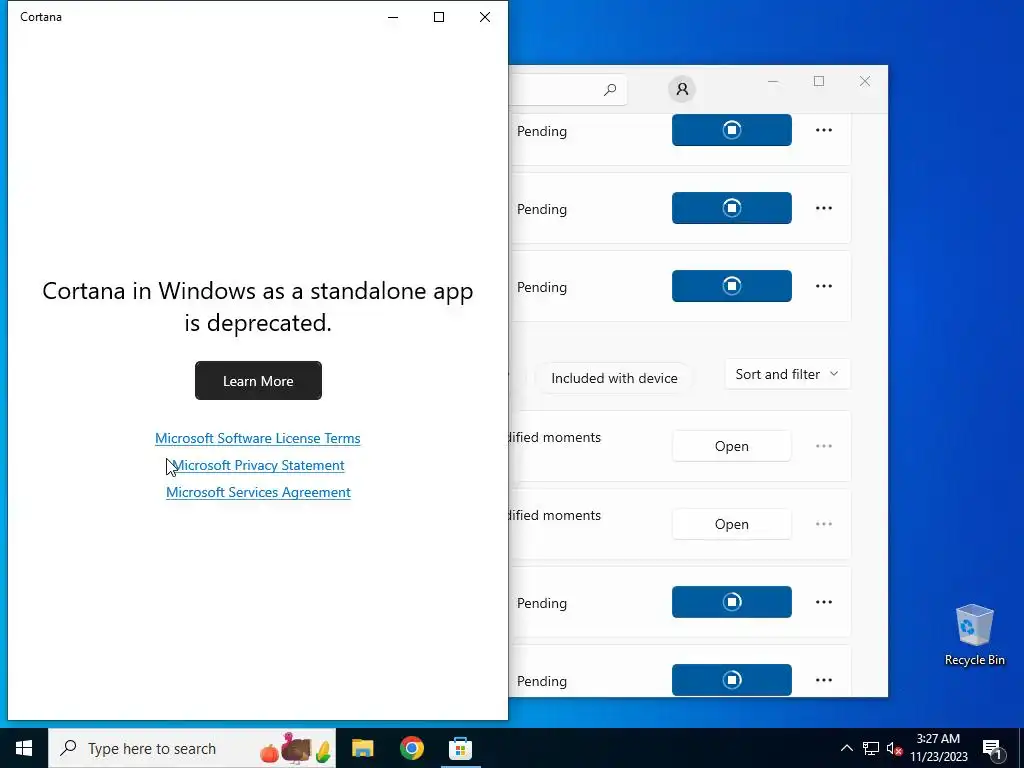Open more options for the topmost Pending item
This screenshot has width=1024, height=768.
pyautogui.click(x=824, y=130)
